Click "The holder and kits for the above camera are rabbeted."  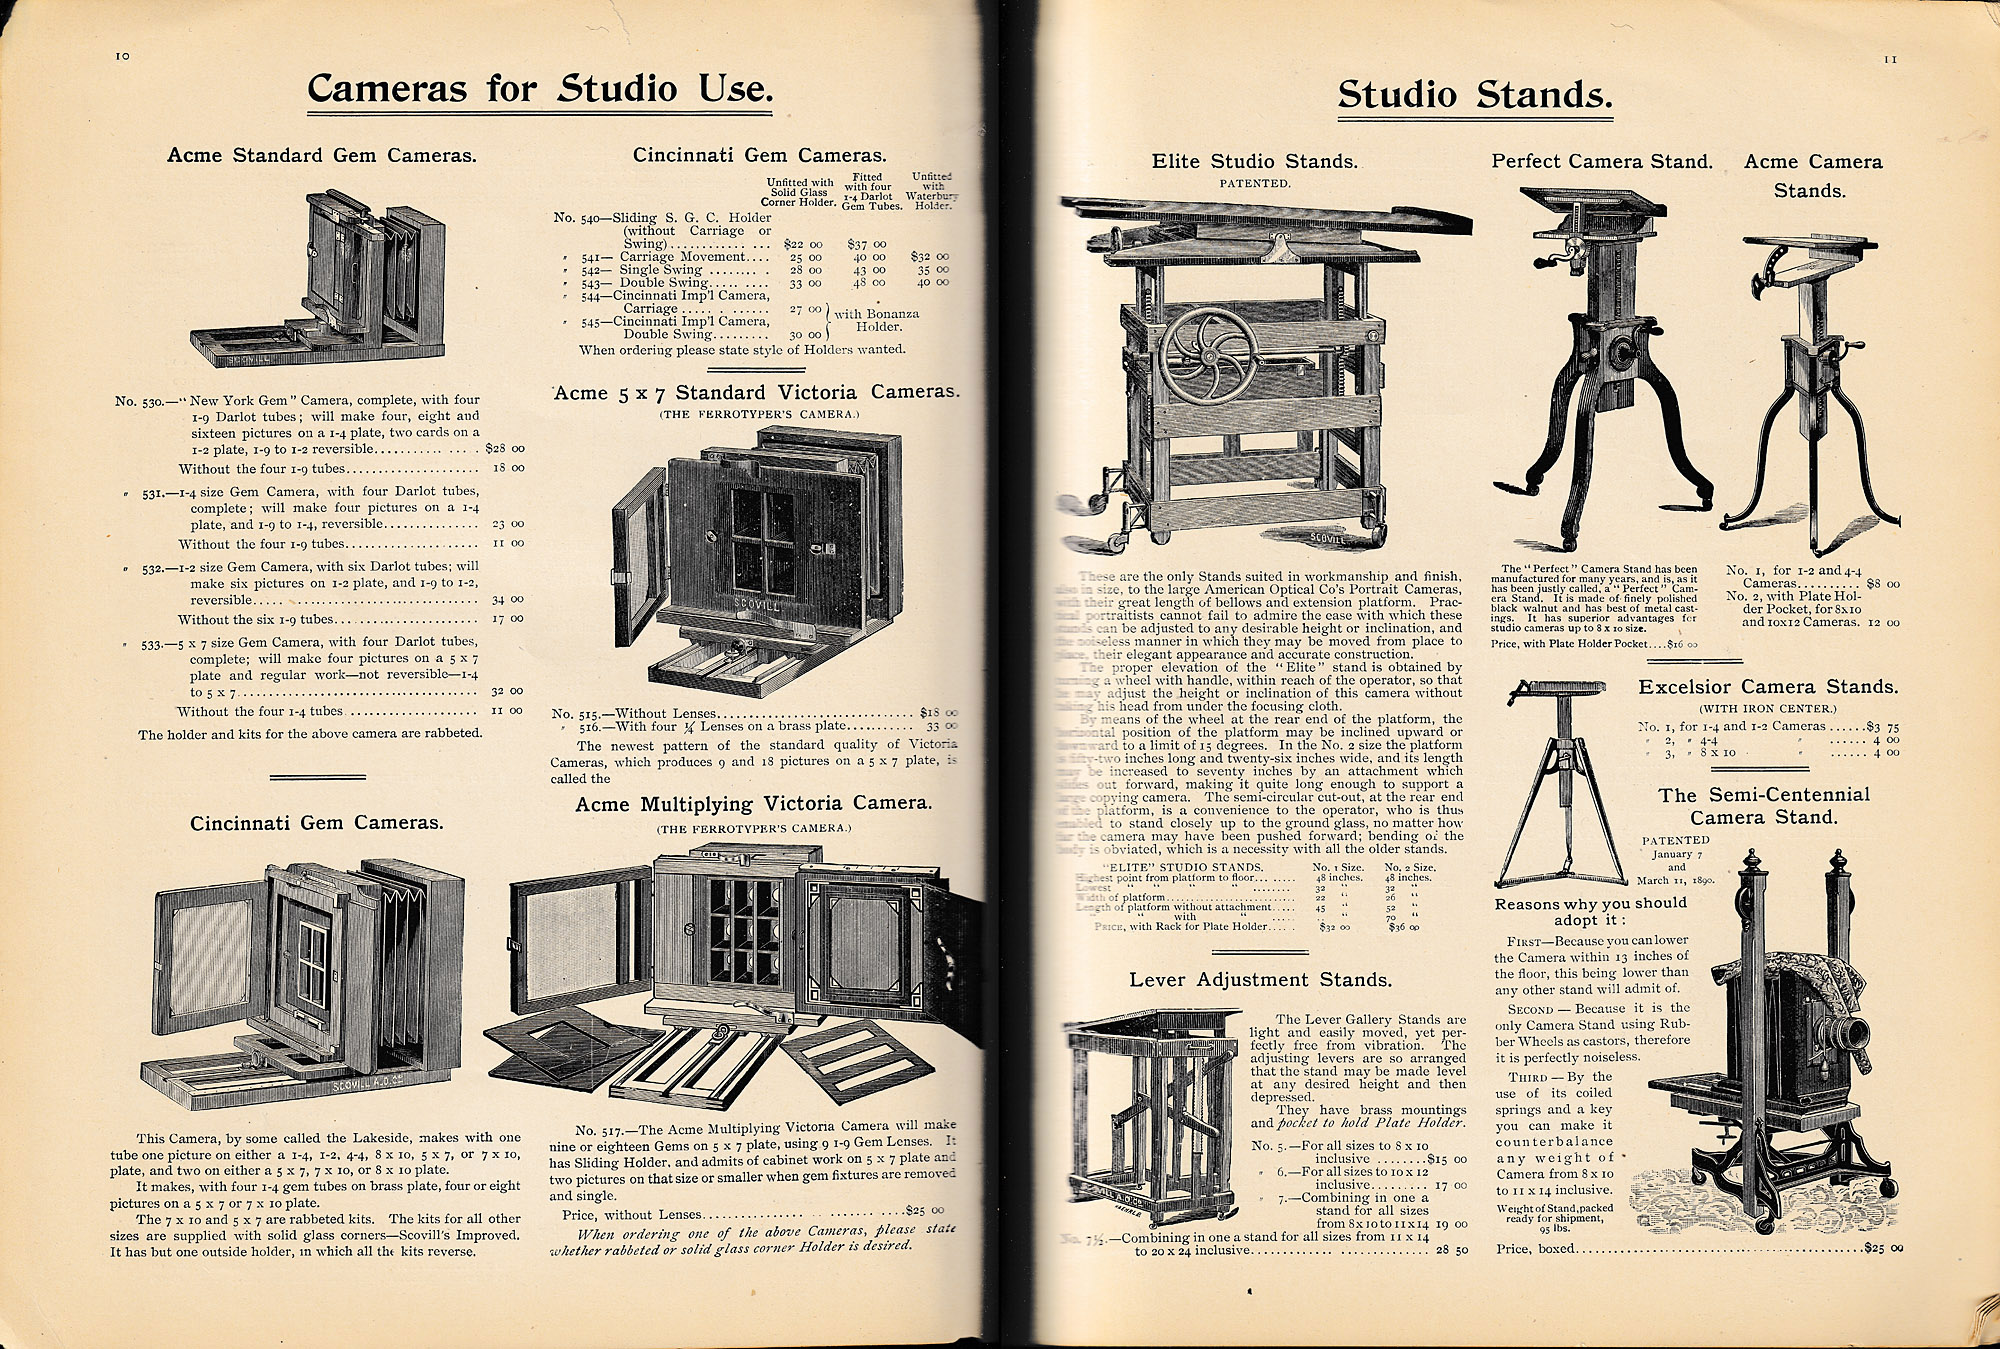pyautogui.click(x=310, y=733)
